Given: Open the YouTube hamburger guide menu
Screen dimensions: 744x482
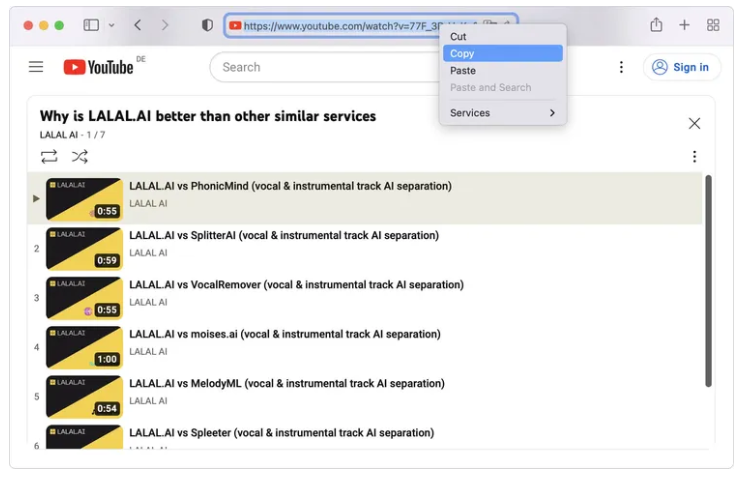Looking at the screenshot, I should tap(36, 67).
